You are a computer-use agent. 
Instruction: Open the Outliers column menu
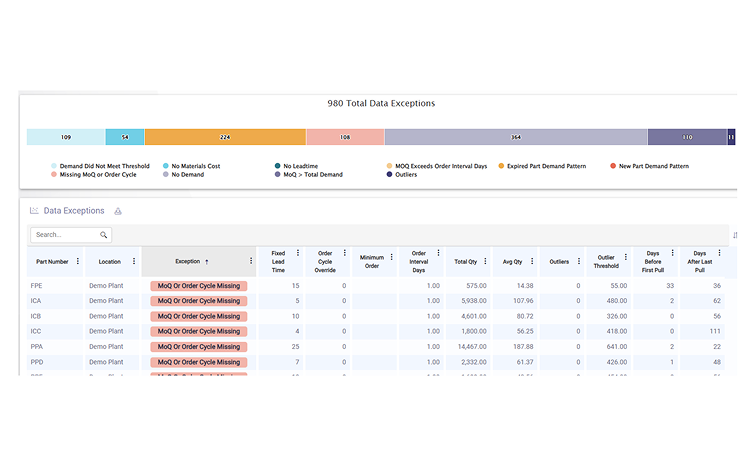(x=580, y=261)
